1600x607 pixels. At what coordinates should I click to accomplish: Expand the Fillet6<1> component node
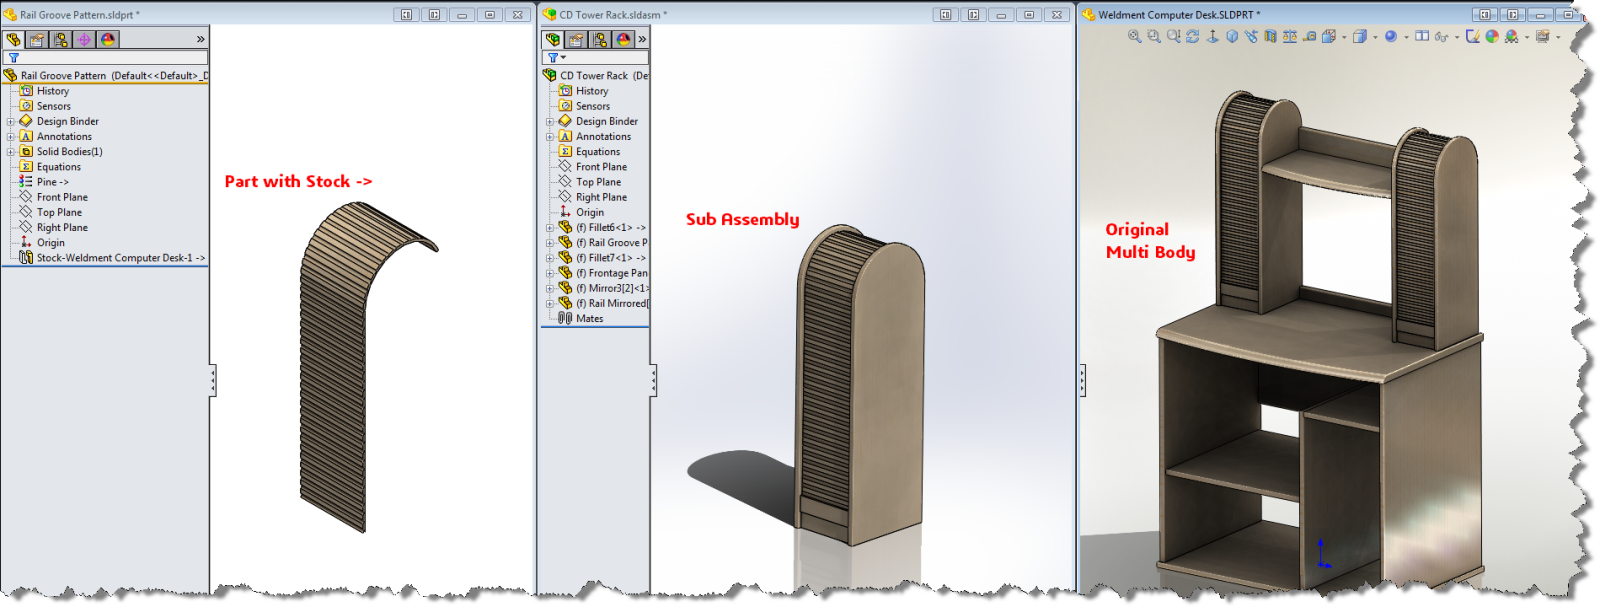pyautogui.click(x=549, y=228)
